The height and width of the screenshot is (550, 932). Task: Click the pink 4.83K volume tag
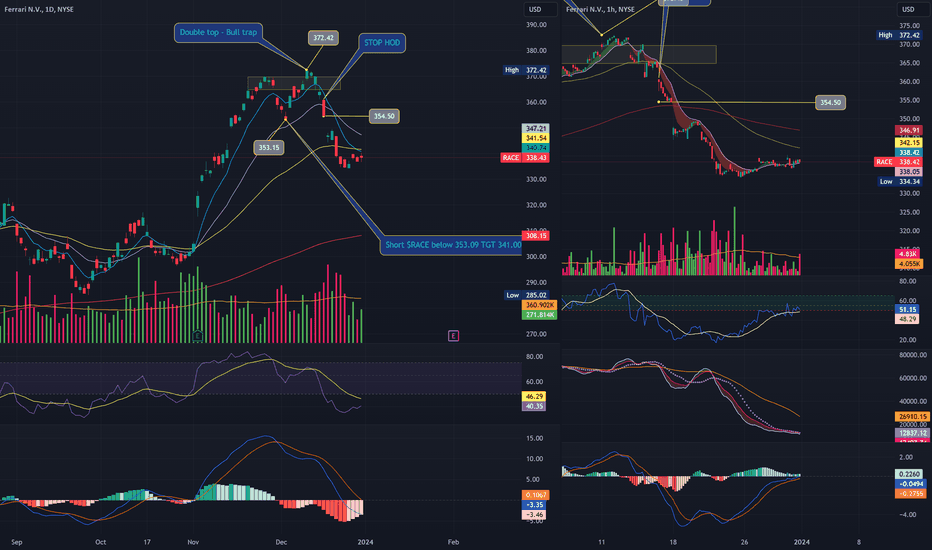point(909,254)
